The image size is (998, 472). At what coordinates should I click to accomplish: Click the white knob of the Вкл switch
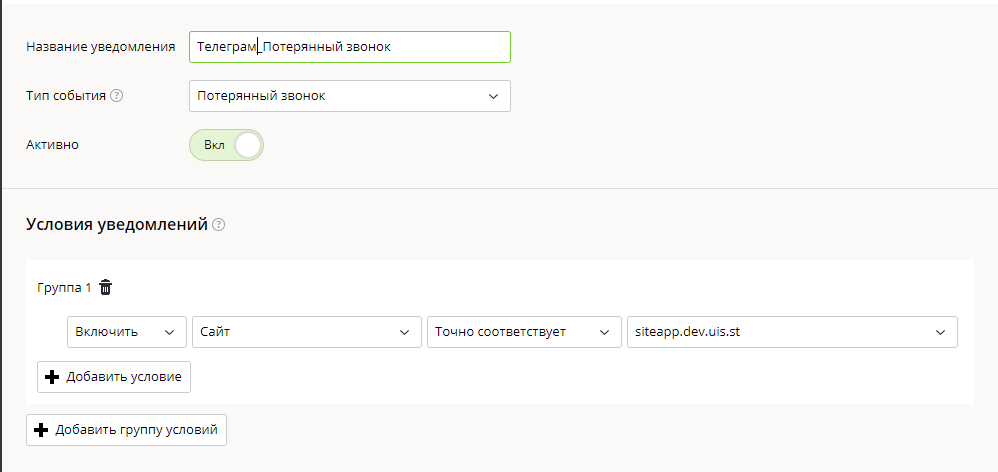click(x=248, y=145)
